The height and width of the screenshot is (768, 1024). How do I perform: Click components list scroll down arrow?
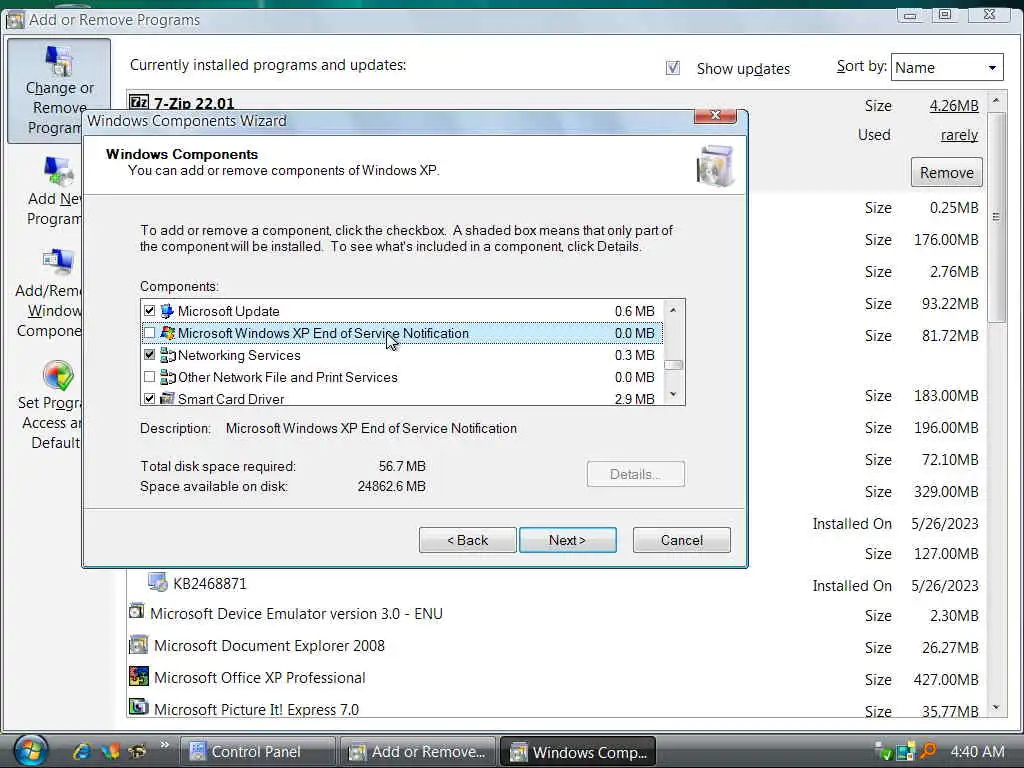click(673, 394)
